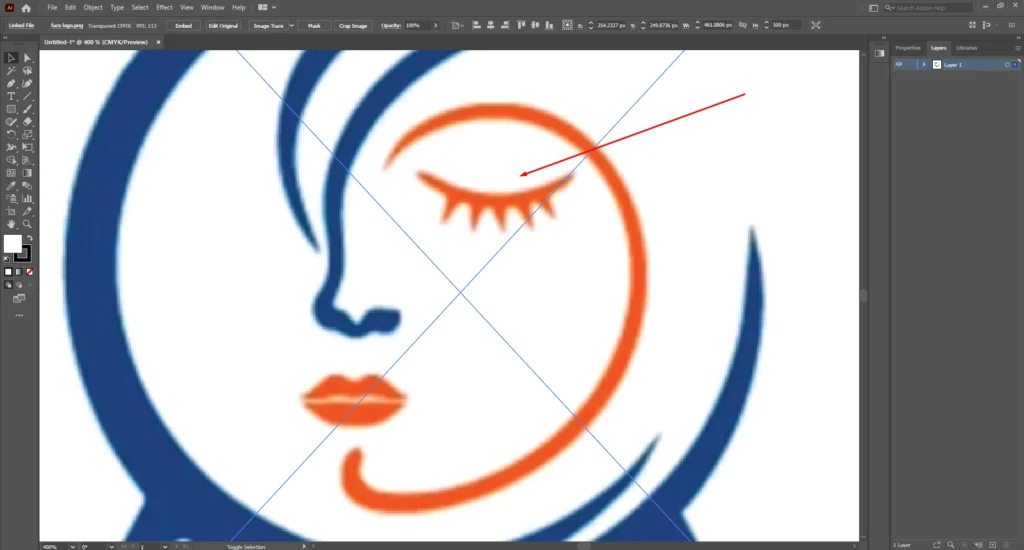Pick the Lasso tool
The width and height of the screenshot is (1024, 550).
(27, 71)
